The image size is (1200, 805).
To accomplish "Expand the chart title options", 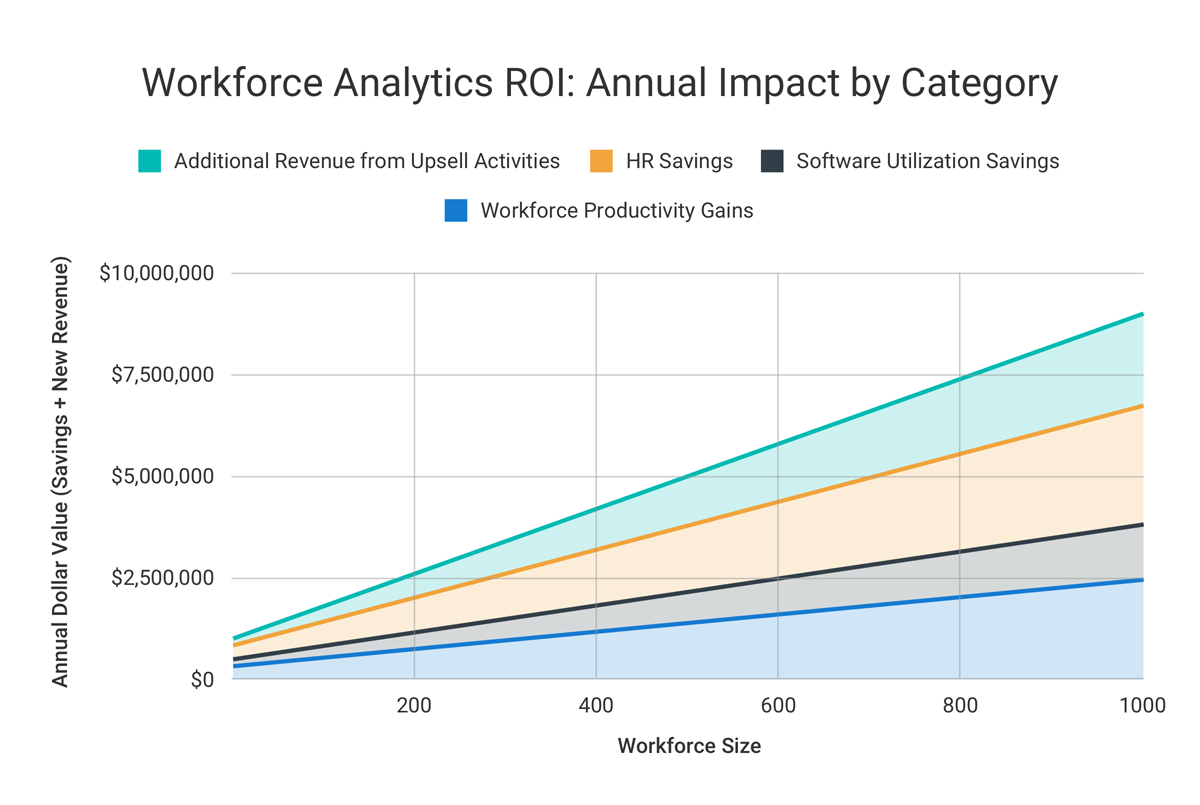I will (600, 83).
